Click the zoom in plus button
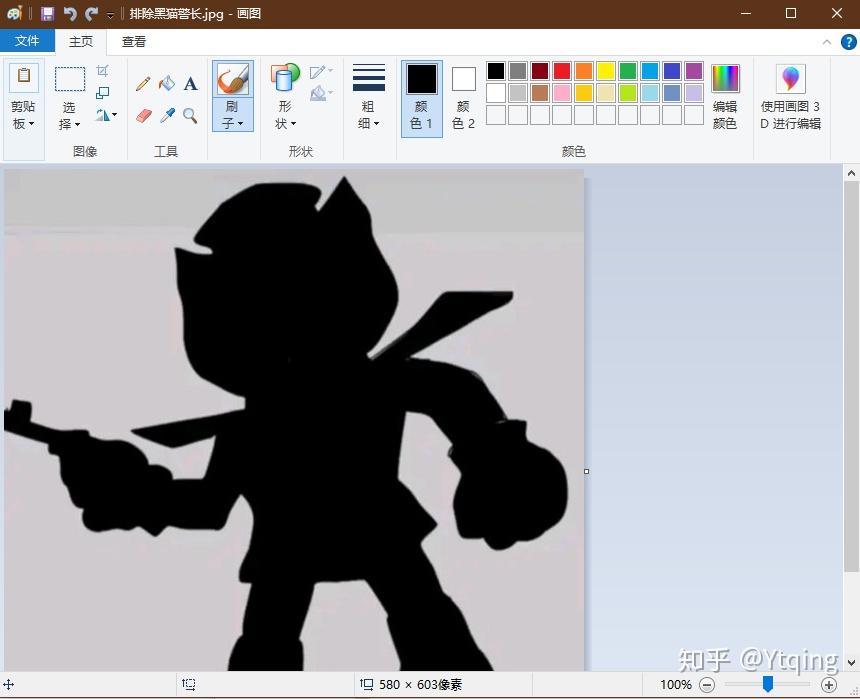This screenshot has width=860, height=699. pos(829,685)
